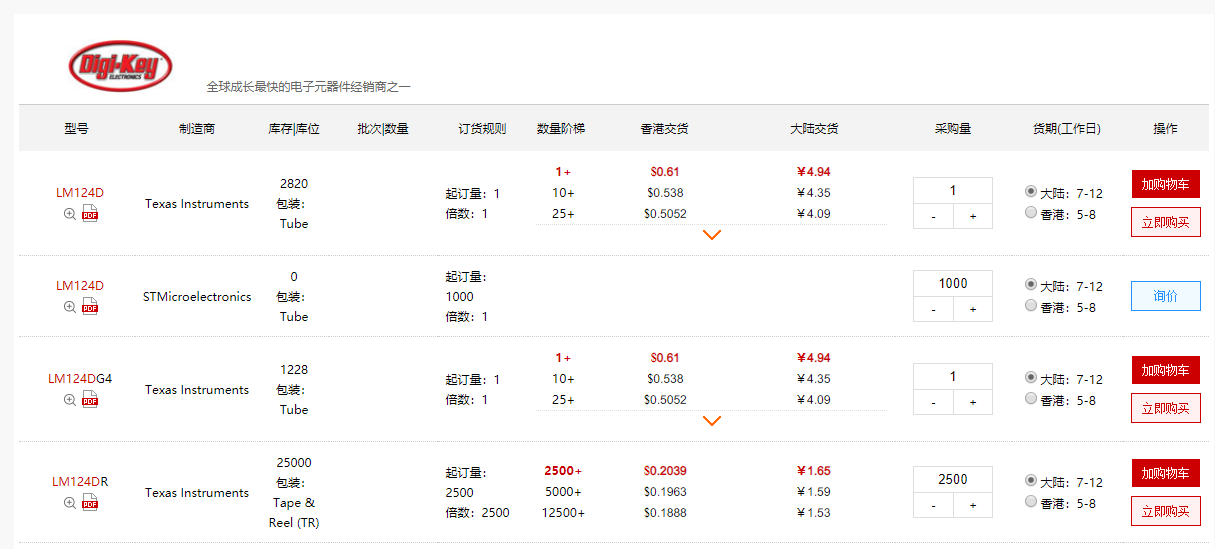Image resolution: width=1215 pixels, height=549 pixels.
Task: Decrease quantity with minus for first LM124D
Action: coord(933,216)
